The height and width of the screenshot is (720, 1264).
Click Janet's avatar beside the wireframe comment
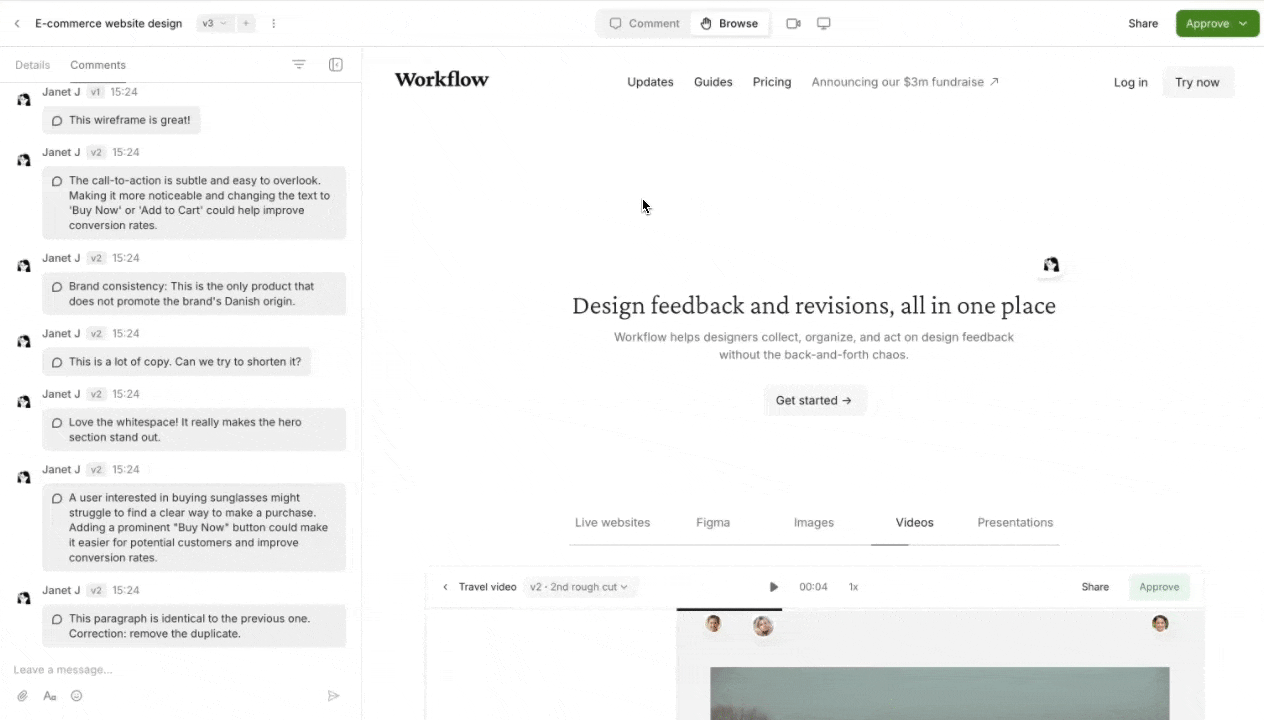(x=24, y=99)
